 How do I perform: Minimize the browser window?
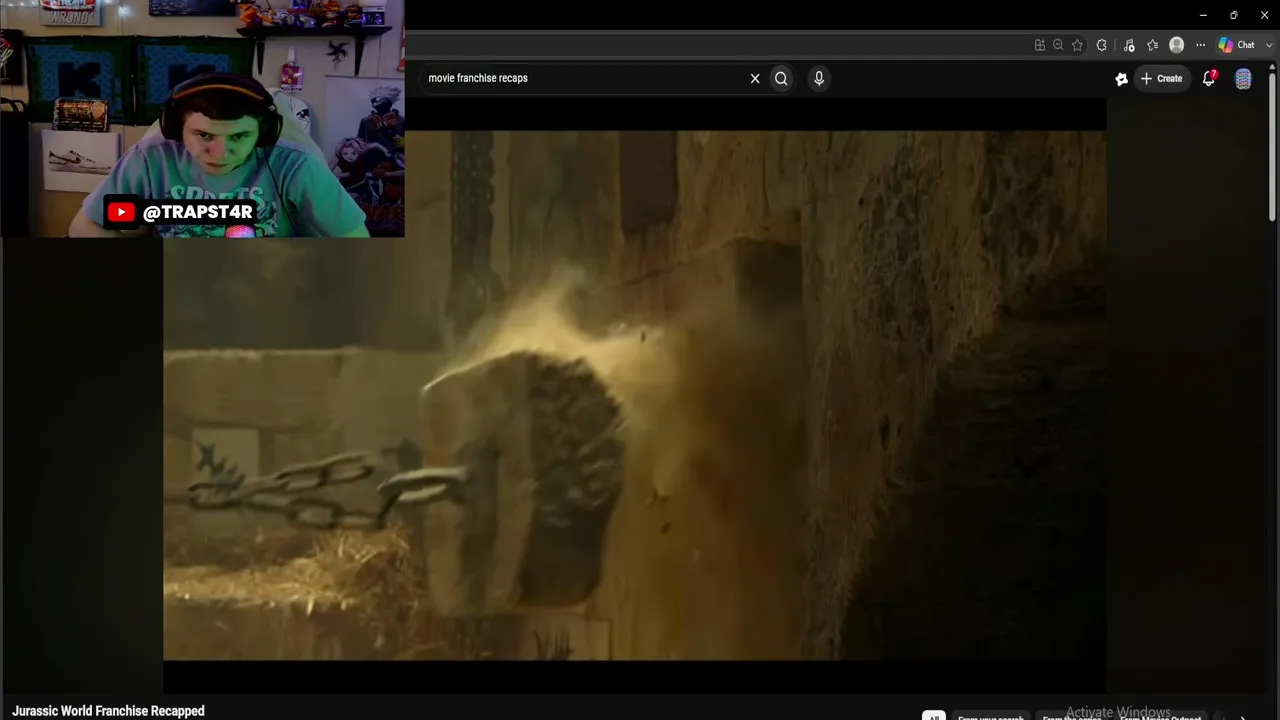tap(1203, 15)
